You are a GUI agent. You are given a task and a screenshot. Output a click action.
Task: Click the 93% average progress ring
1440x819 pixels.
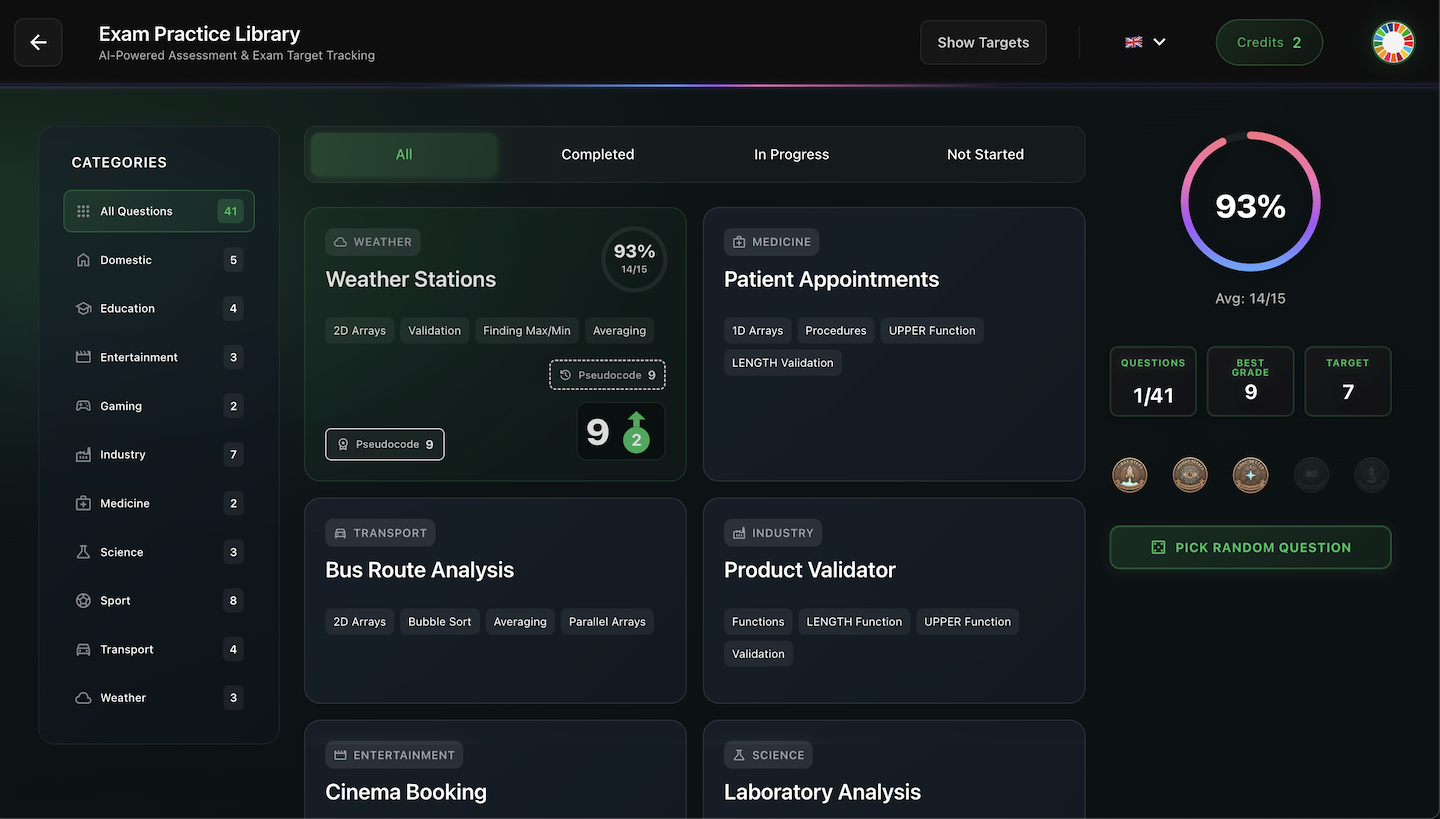click(1250, 201)
